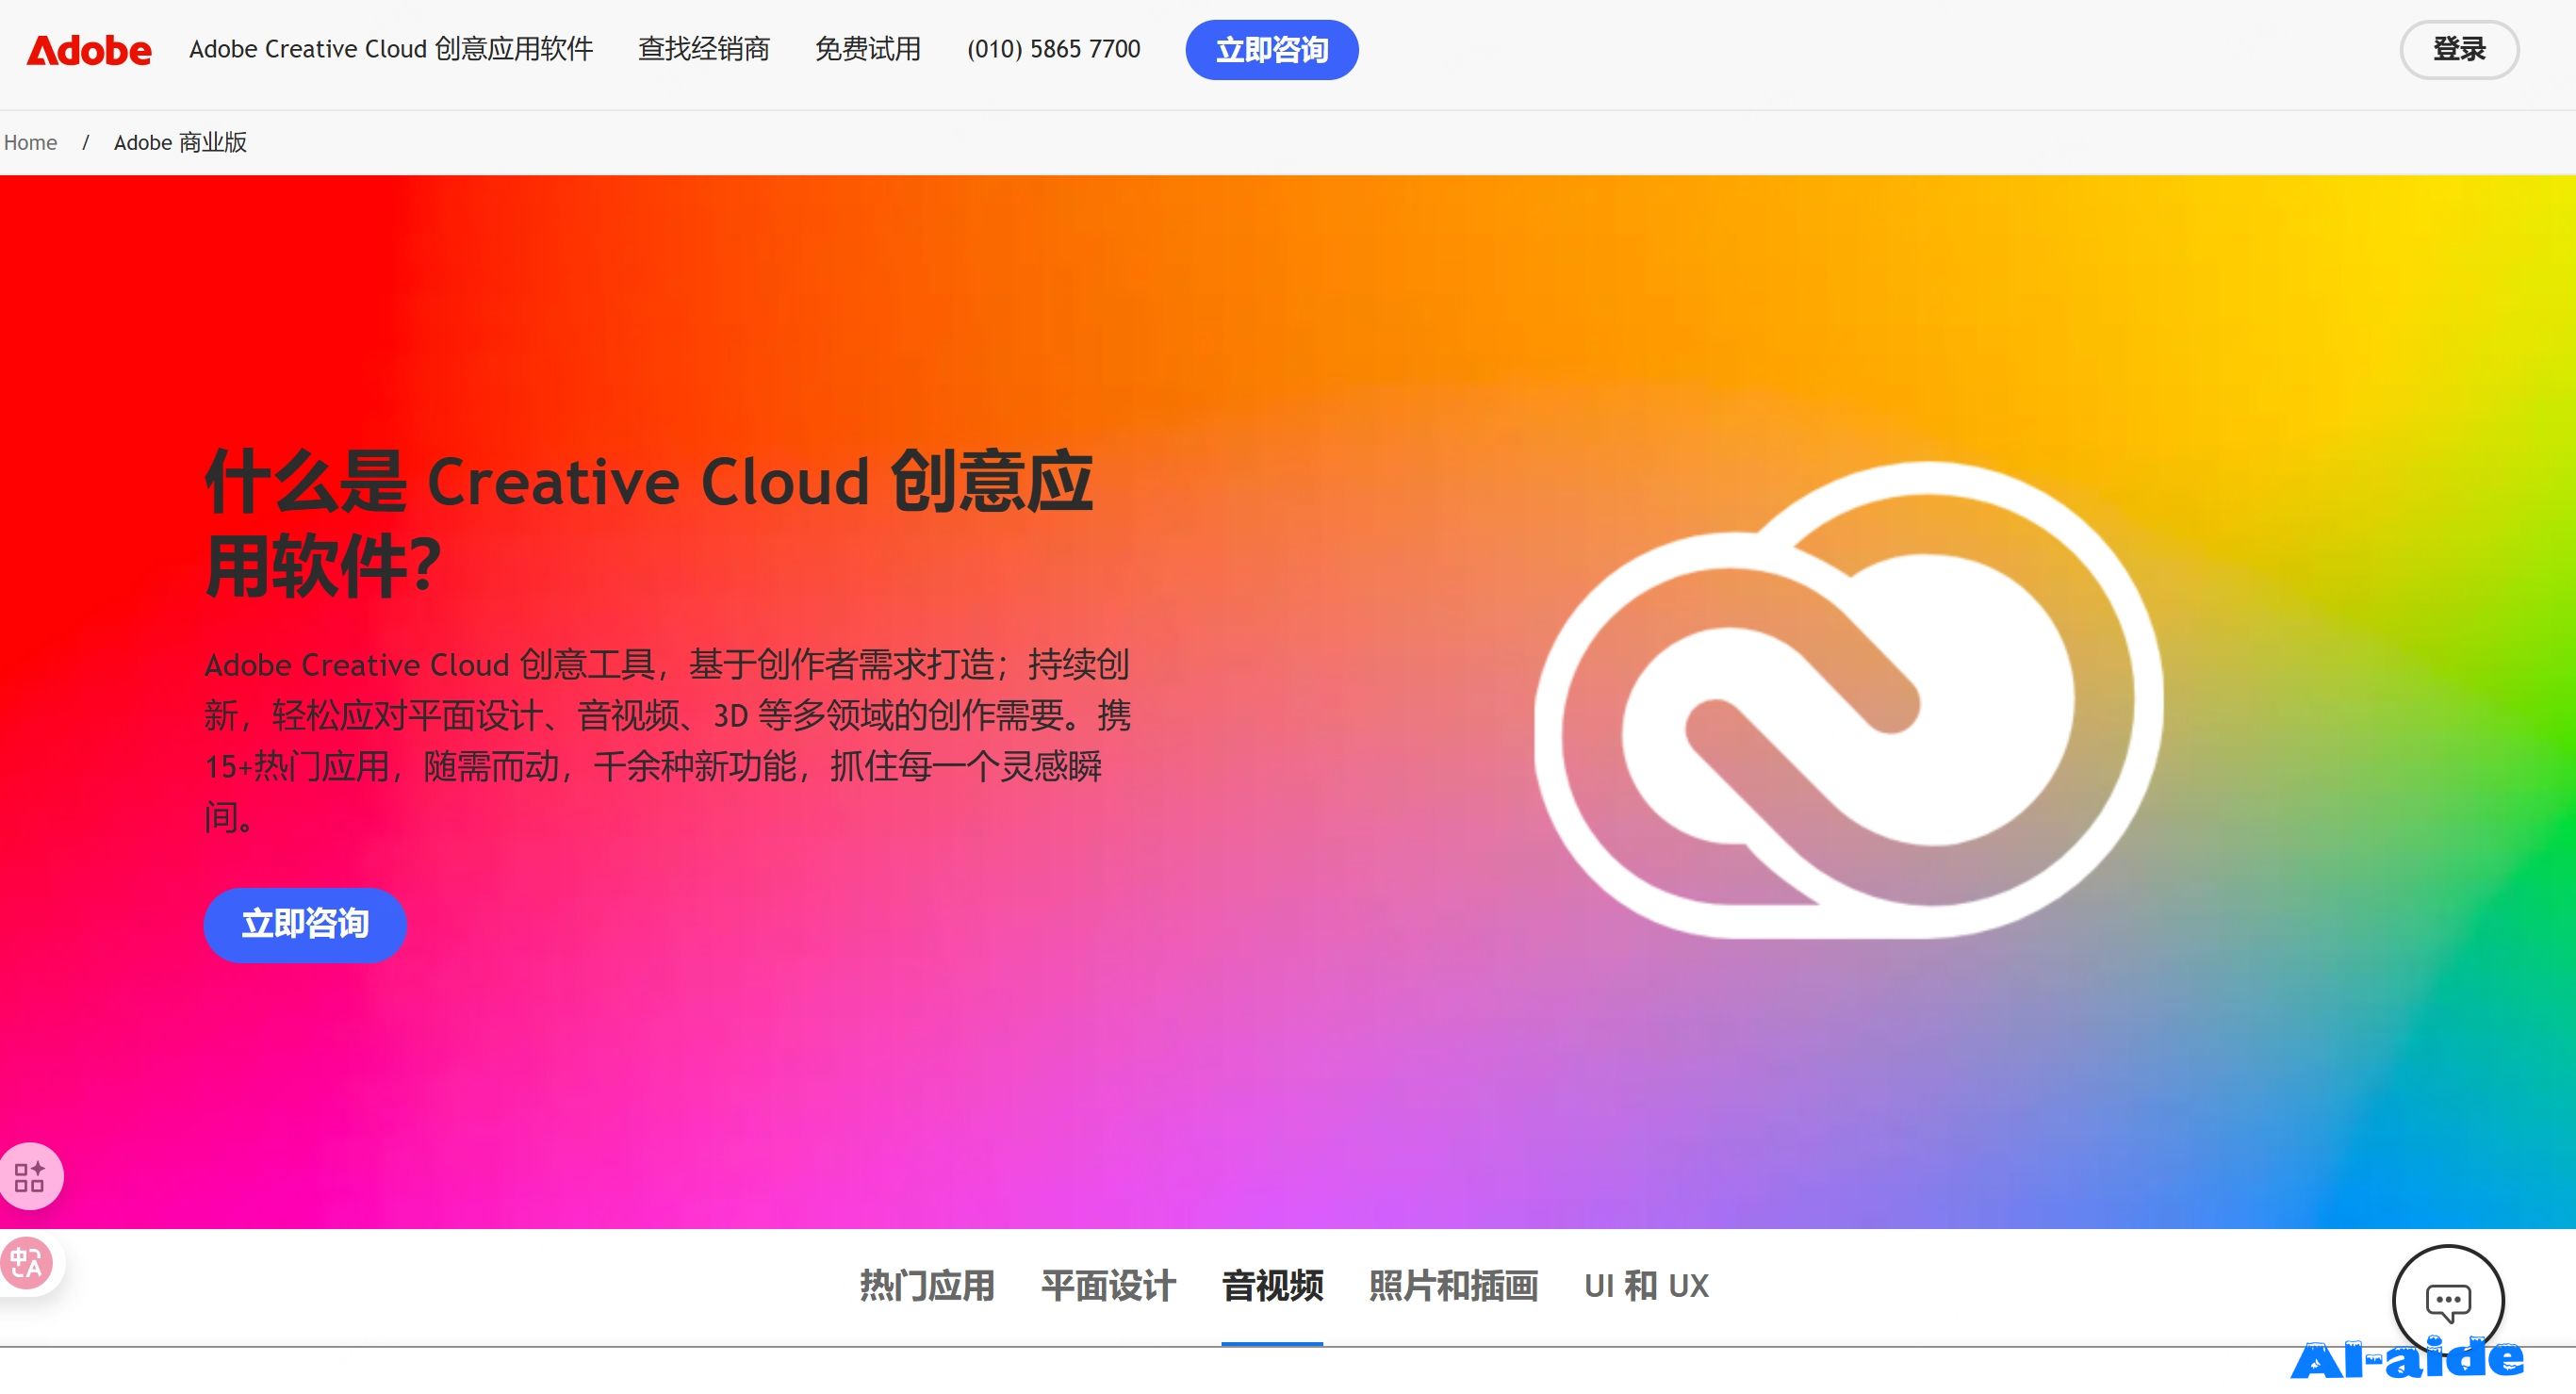2576x1394 pixels.
Task: Open the chat bubble support icon
Action: (x=2447, y=1300)
